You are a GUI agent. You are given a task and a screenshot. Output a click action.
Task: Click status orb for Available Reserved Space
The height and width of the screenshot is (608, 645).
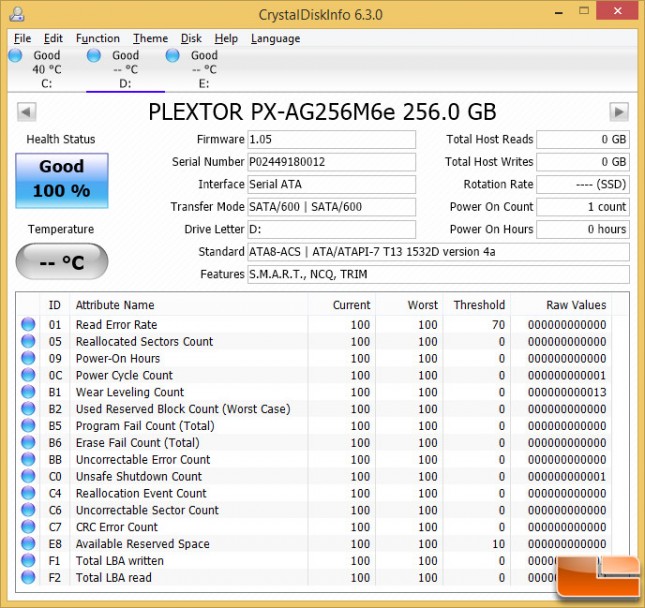point(28,543)
